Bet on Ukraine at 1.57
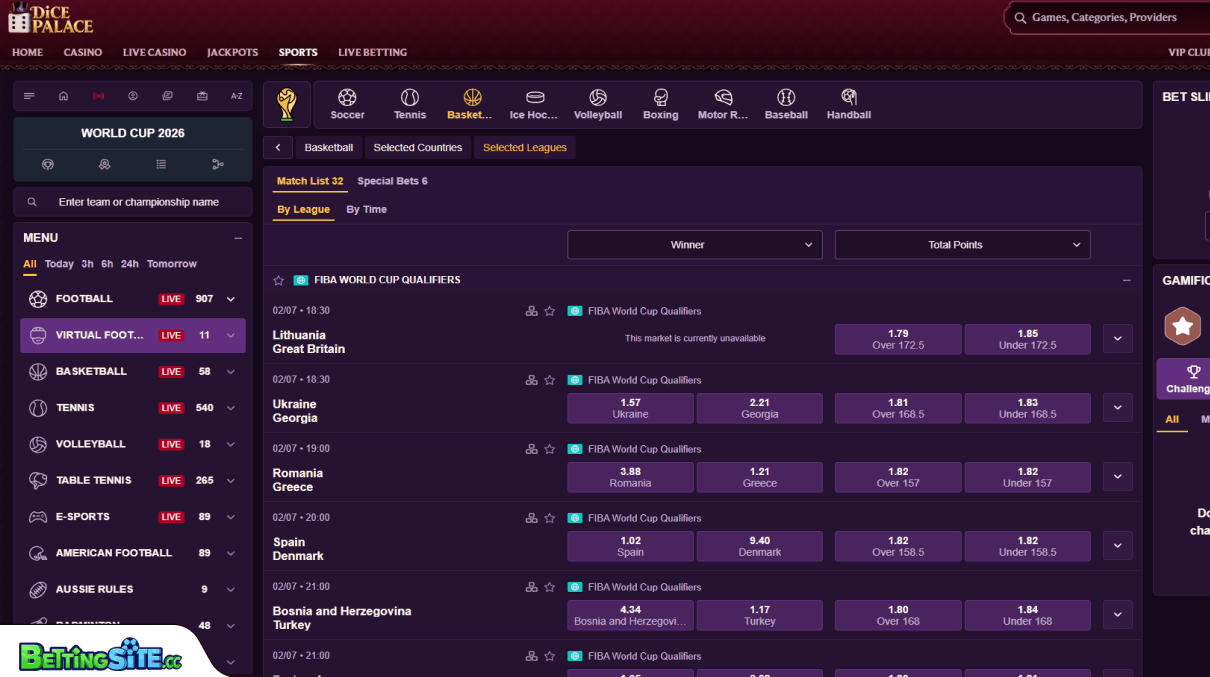Screen dimensions: 1210x677 click(x=630, y=408)
